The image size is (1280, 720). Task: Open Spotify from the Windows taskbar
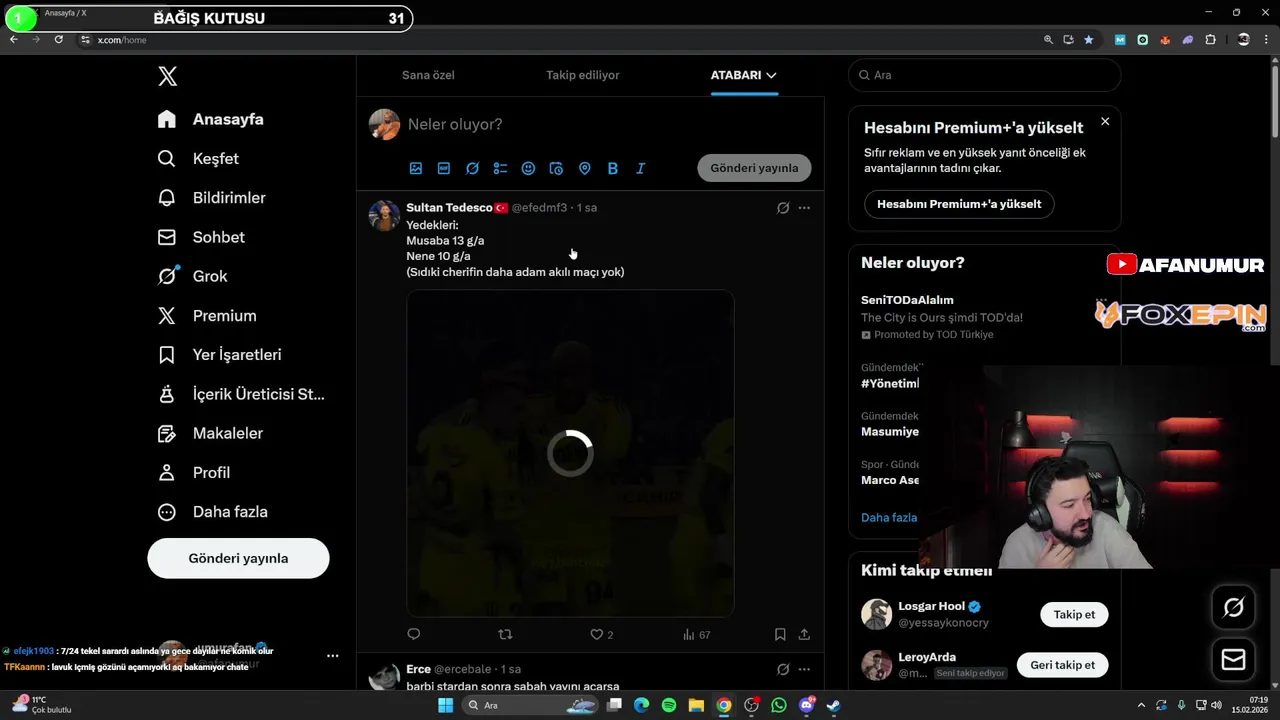tap(669, 705)
